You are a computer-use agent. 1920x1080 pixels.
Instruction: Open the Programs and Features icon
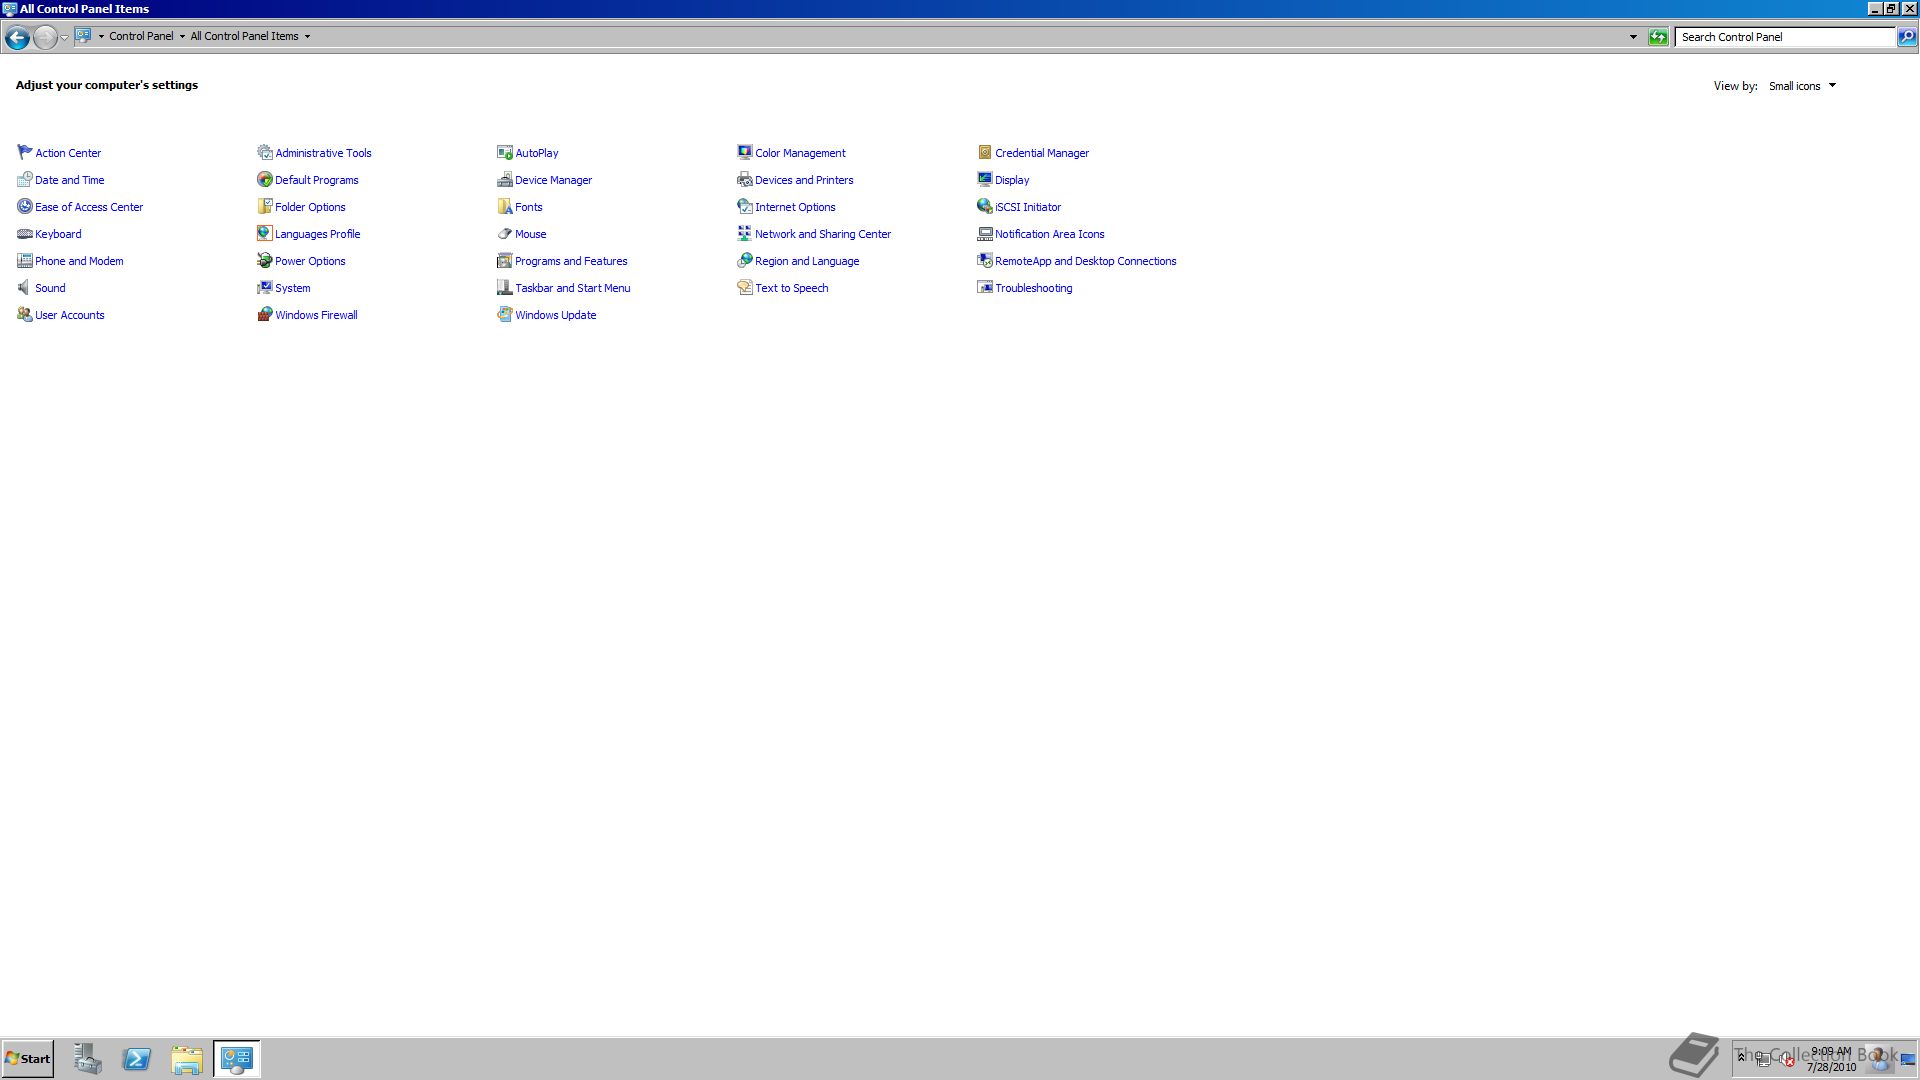pyautogui.click(x=504, y=260)
